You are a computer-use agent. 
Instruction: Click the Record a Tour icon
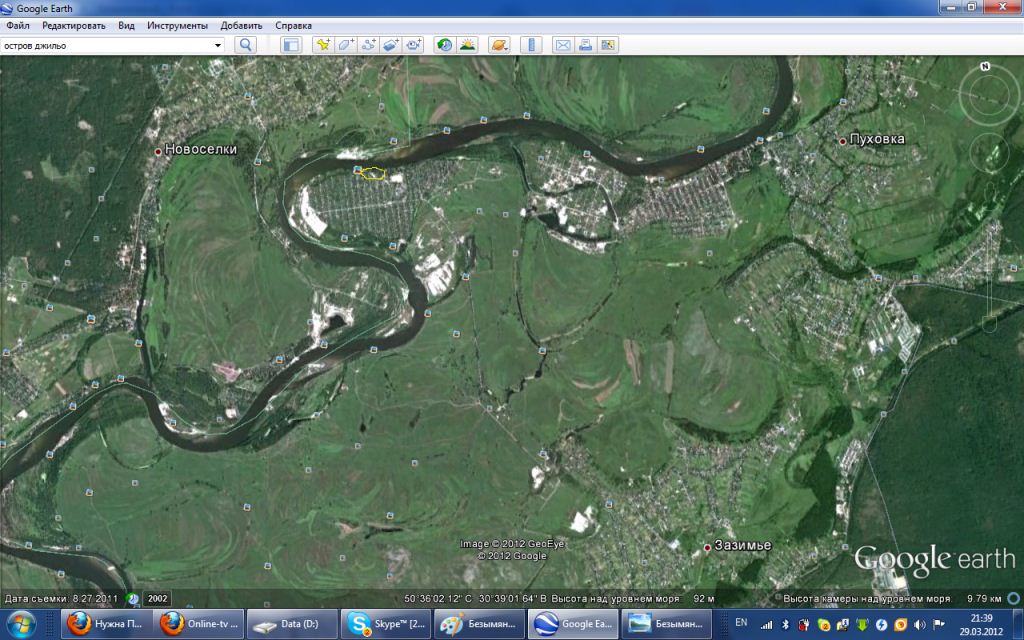pos(414,45)
